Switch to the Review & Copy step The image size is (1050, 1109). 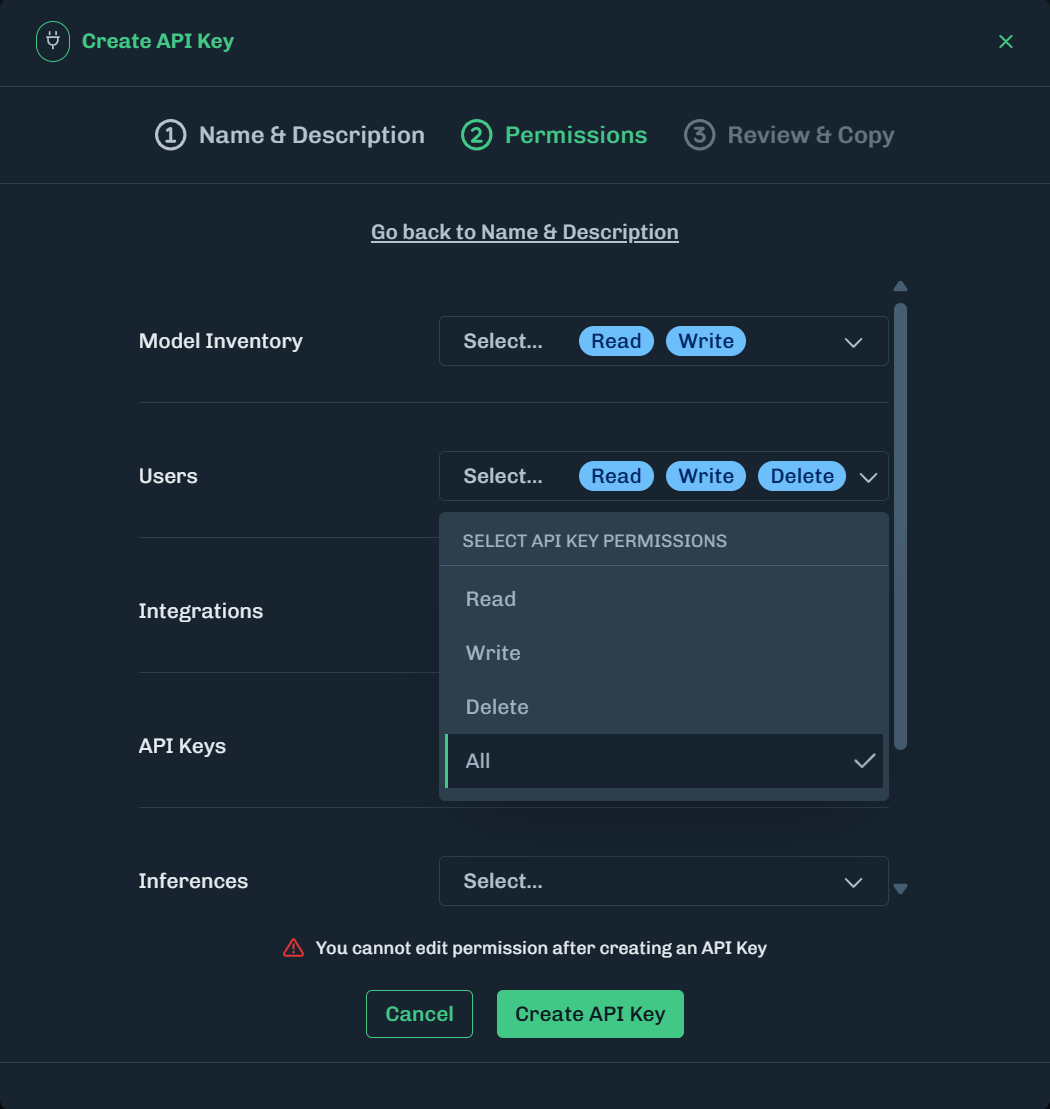810,134
